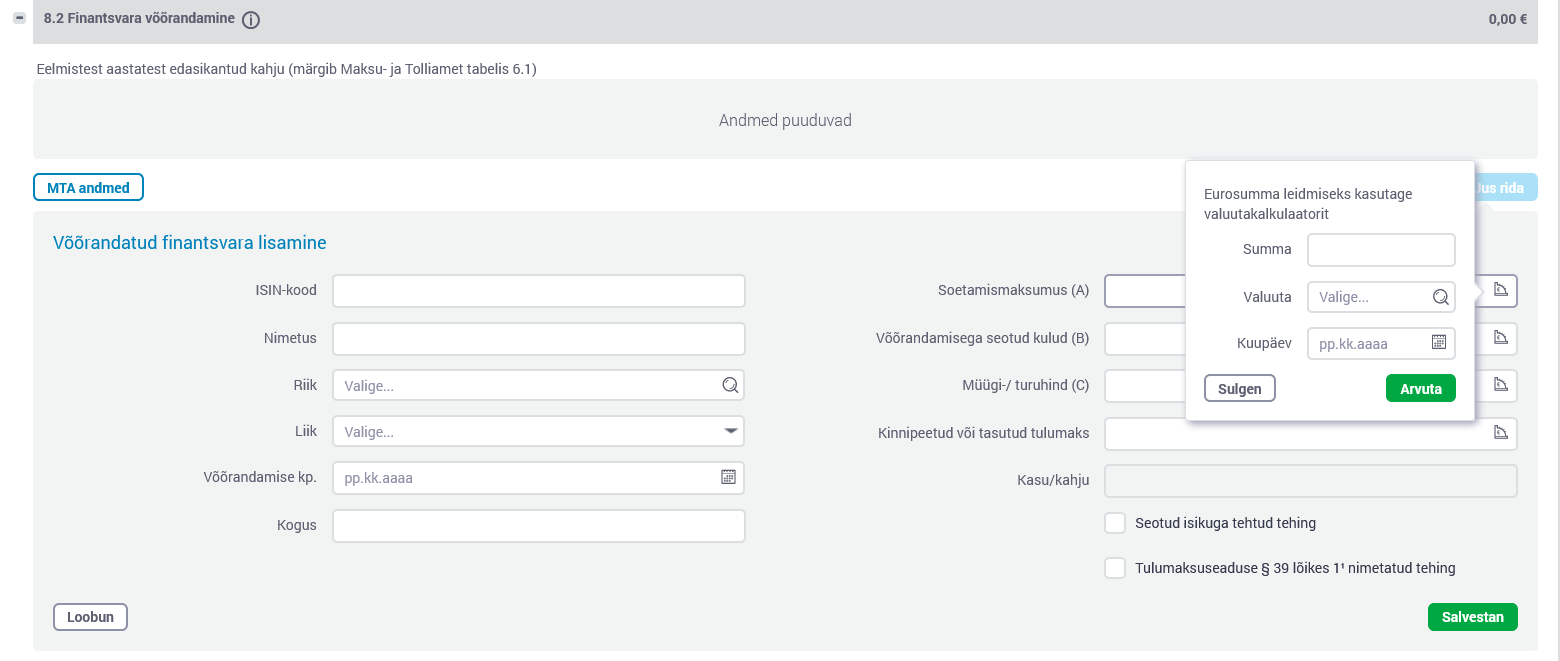This screenshot has width=1560, height=661.
Task: Check Seotud isikuga tehtud tehing box
Action: coord(1115,523)
